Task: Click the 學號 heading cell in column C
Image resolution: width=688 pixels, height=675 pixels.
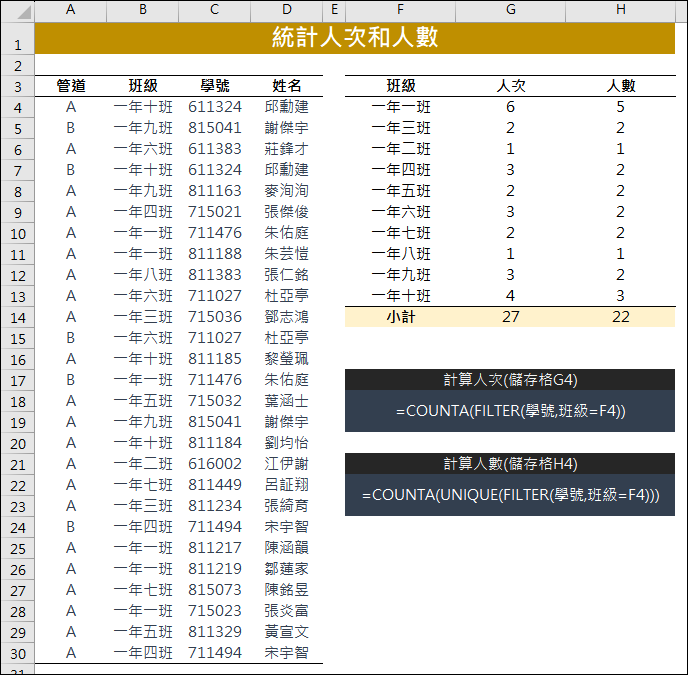Action: (215, 86)
